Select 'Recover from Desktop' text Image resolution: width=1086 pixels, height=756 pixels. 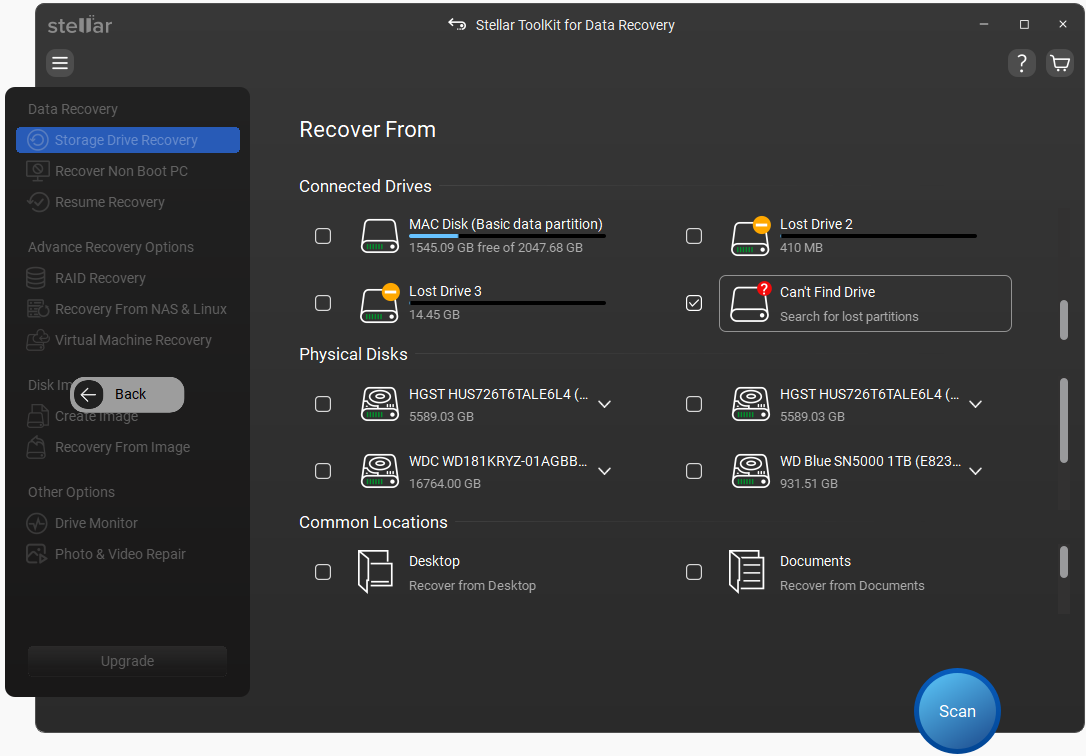pyautogui.click(x=472, y=586)
